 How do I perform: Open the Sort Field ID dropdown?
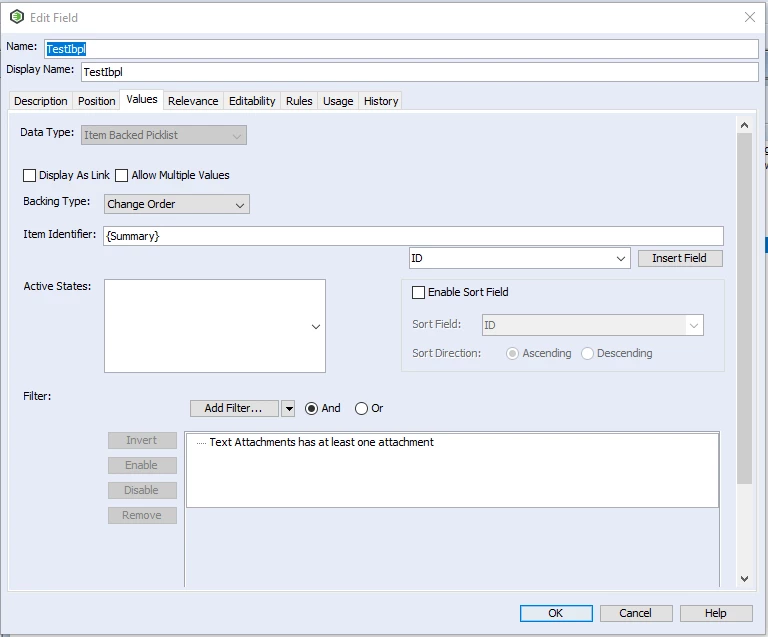coord(593,325)
